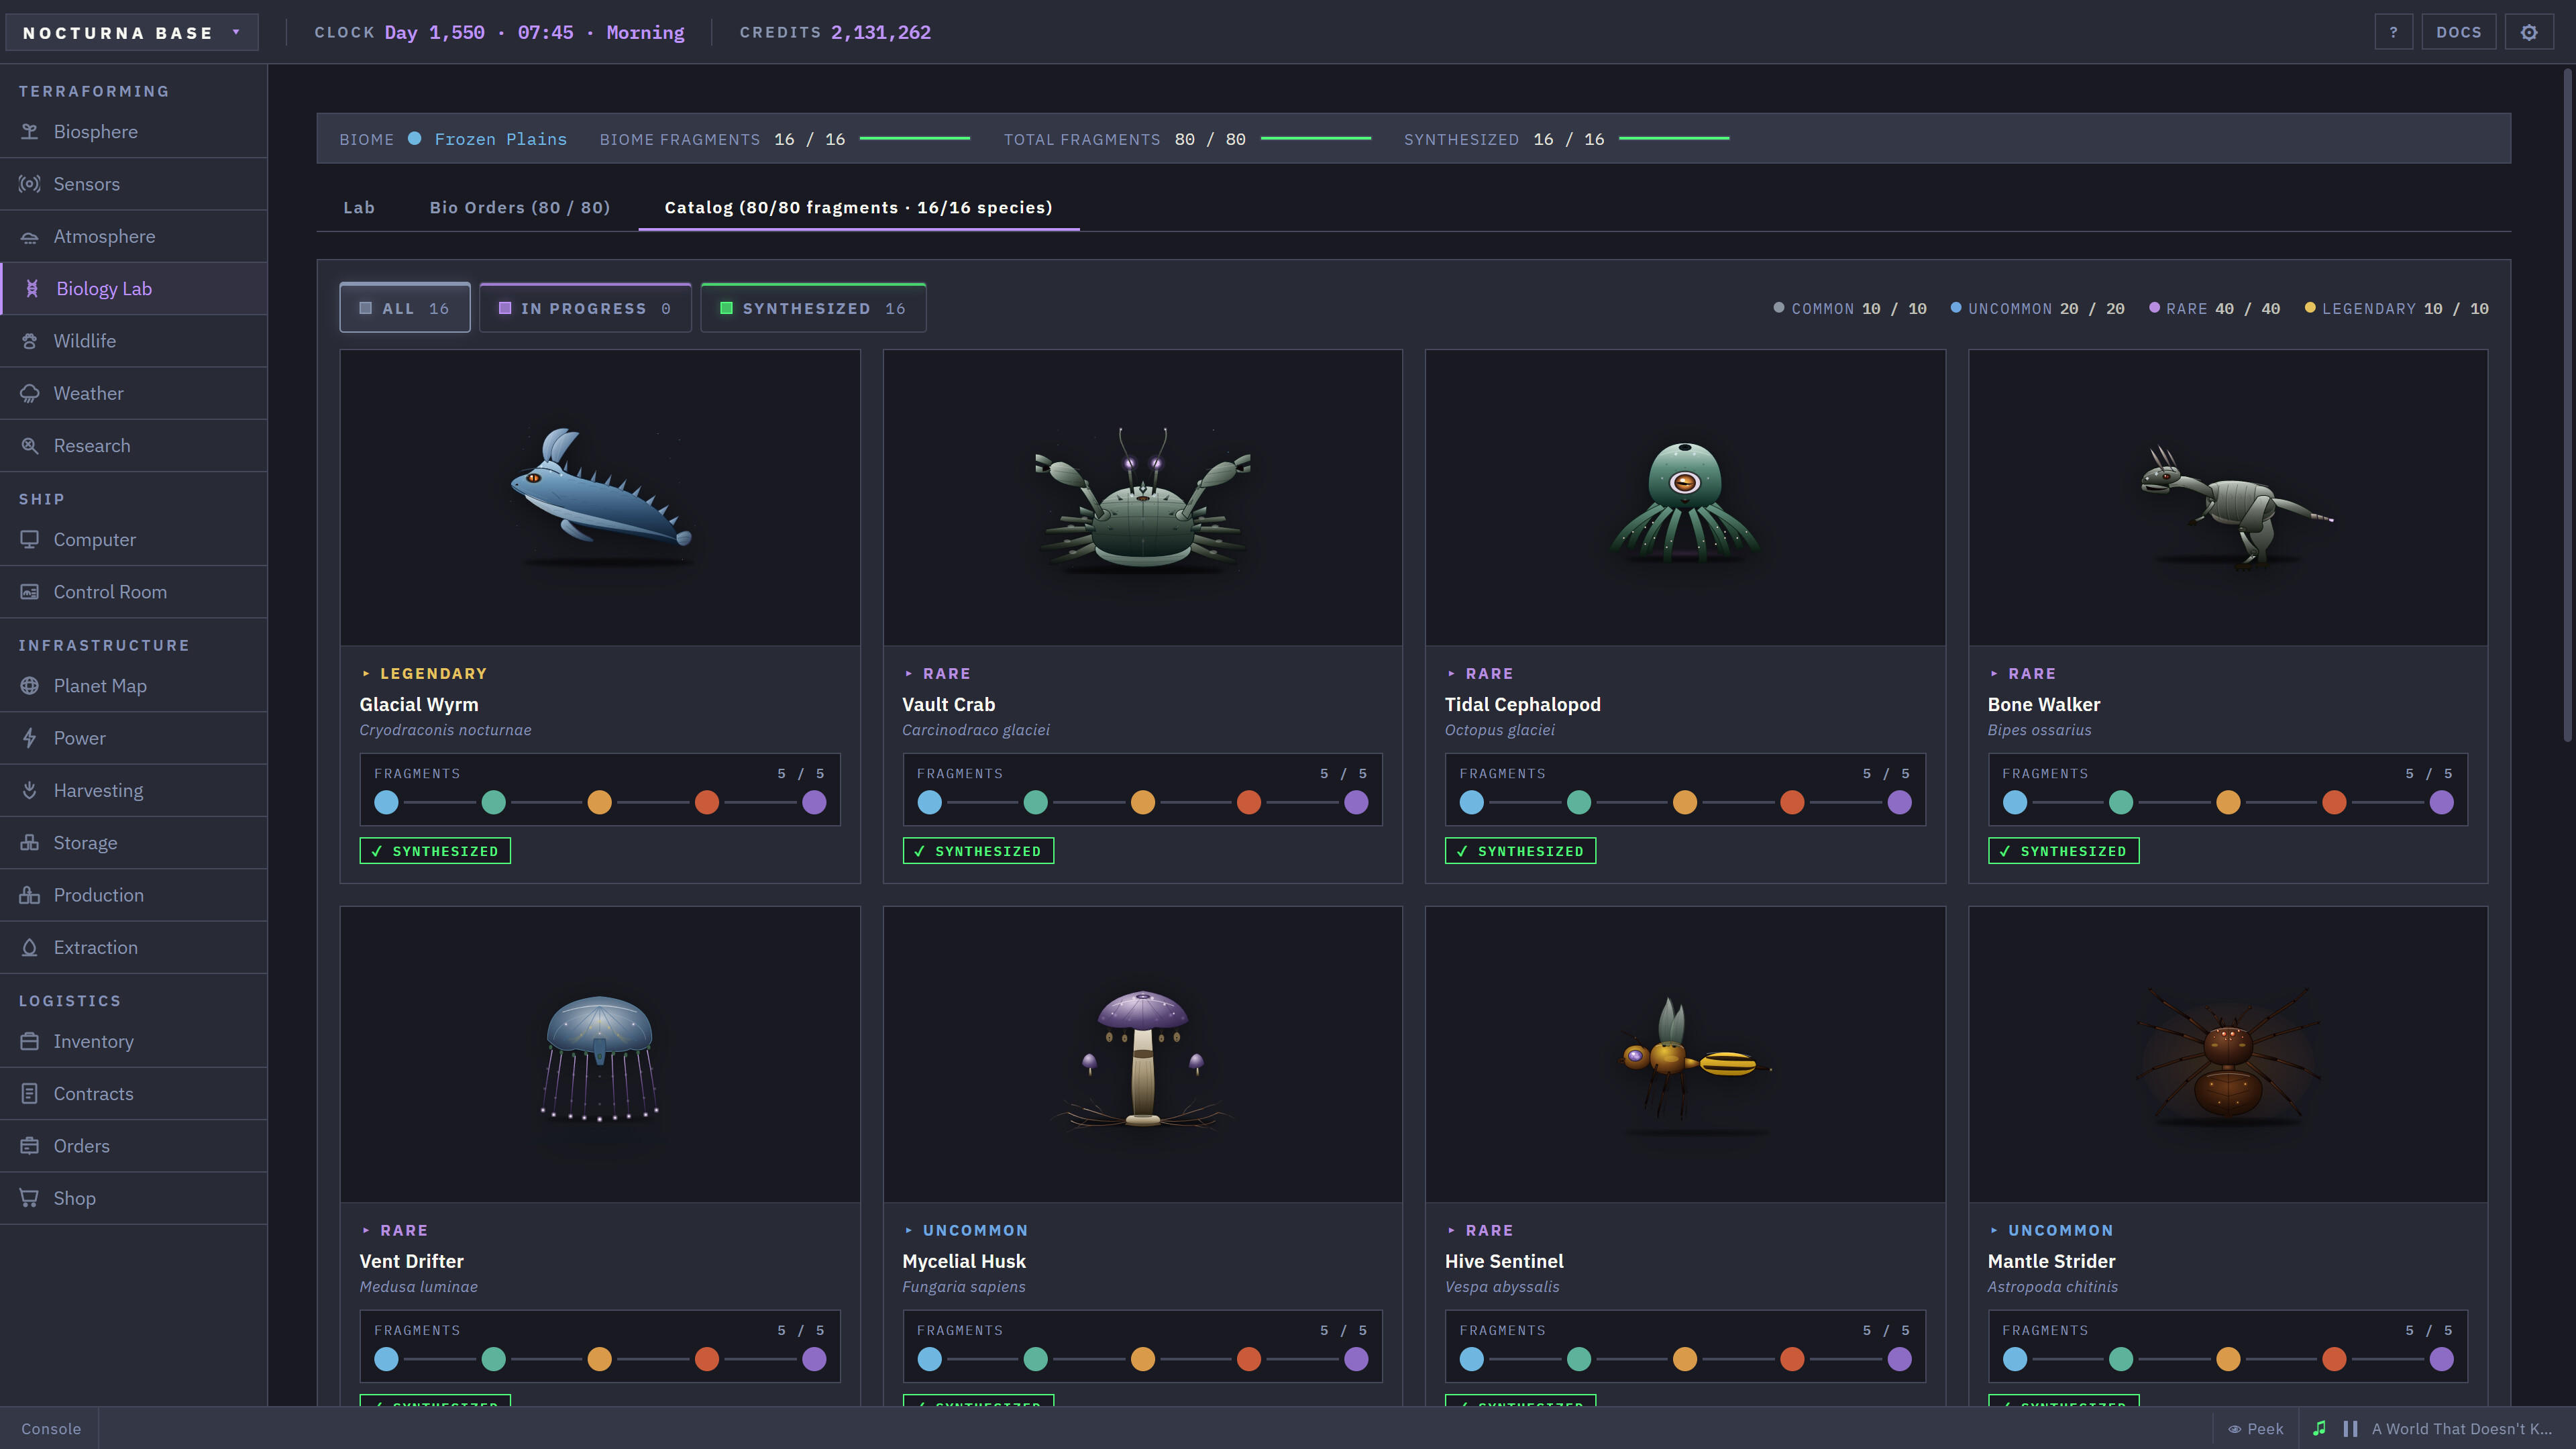Screen dimensions: 2576x1449
Task: Click the Tidal Cephalopod creature image
Action: (x=1685, y=497)
